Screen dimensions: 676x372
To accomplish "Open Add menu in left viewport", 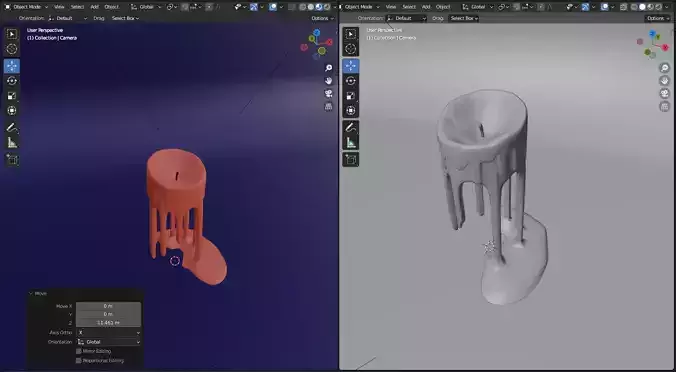I will tap(94, 7).
